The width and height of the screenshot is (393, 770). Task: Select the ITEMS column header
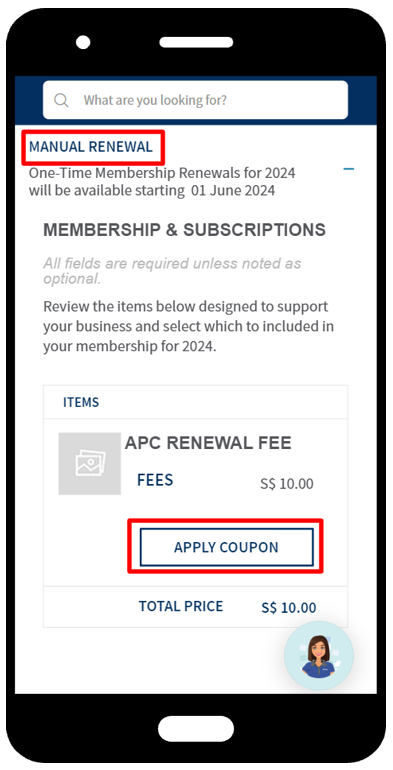coord(81,402)
